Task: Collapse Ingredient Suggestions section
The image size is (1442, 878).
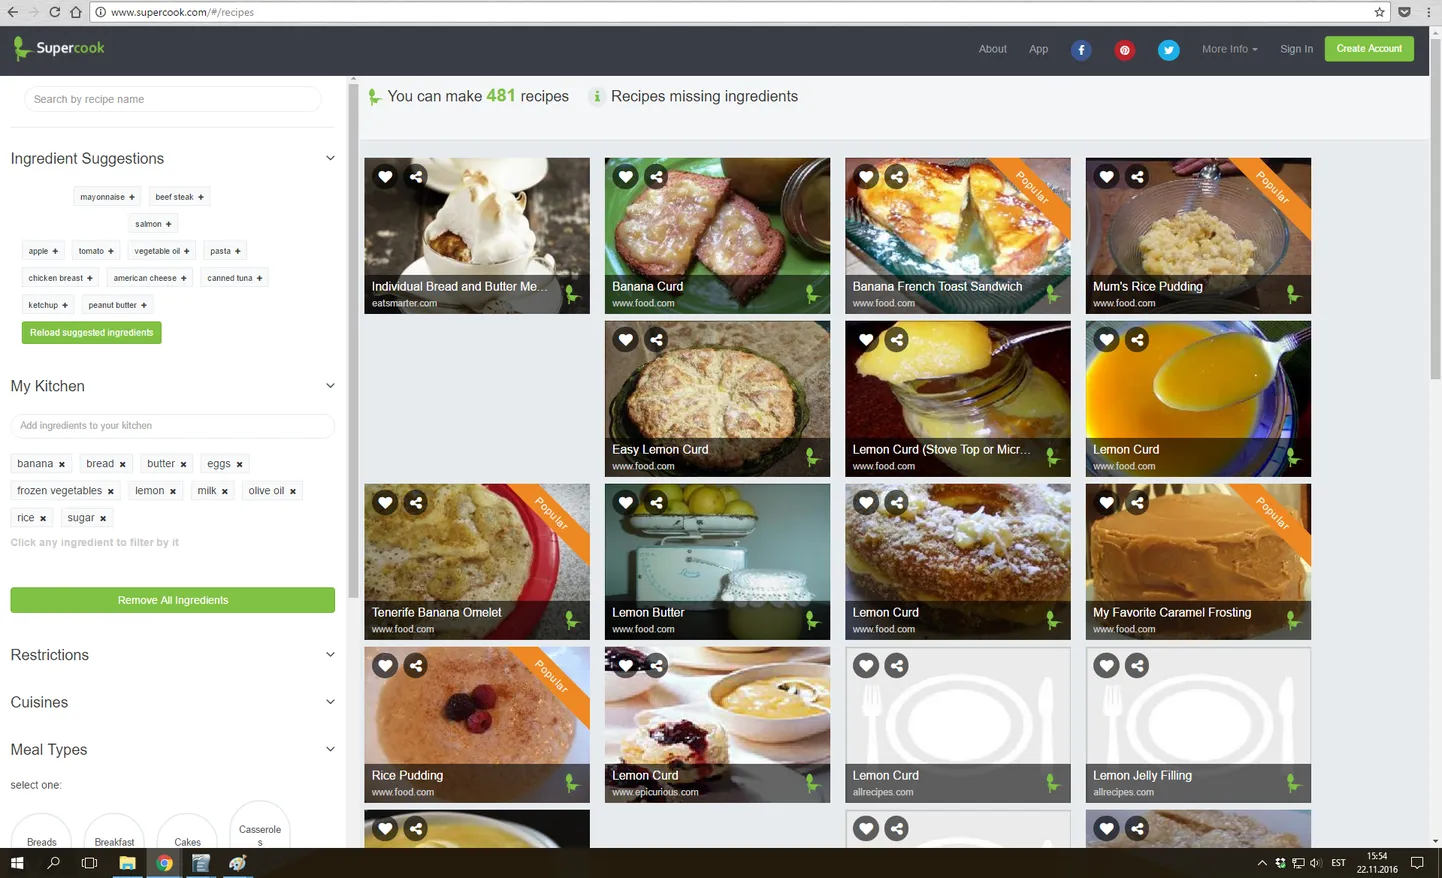Action: pyautogui.click(x=330, y=158)
